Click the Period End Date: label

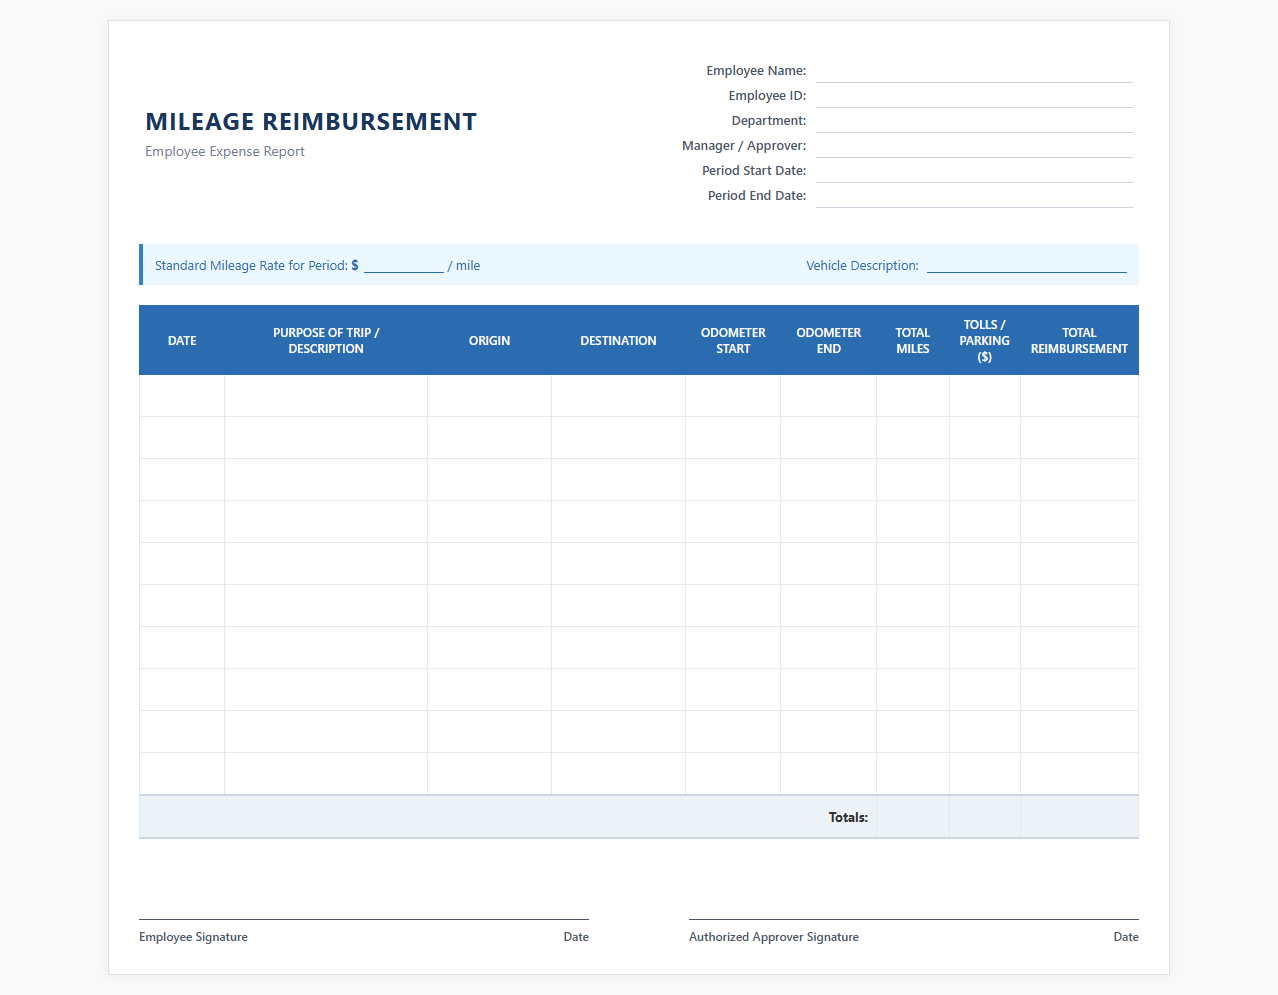[757, 196]
